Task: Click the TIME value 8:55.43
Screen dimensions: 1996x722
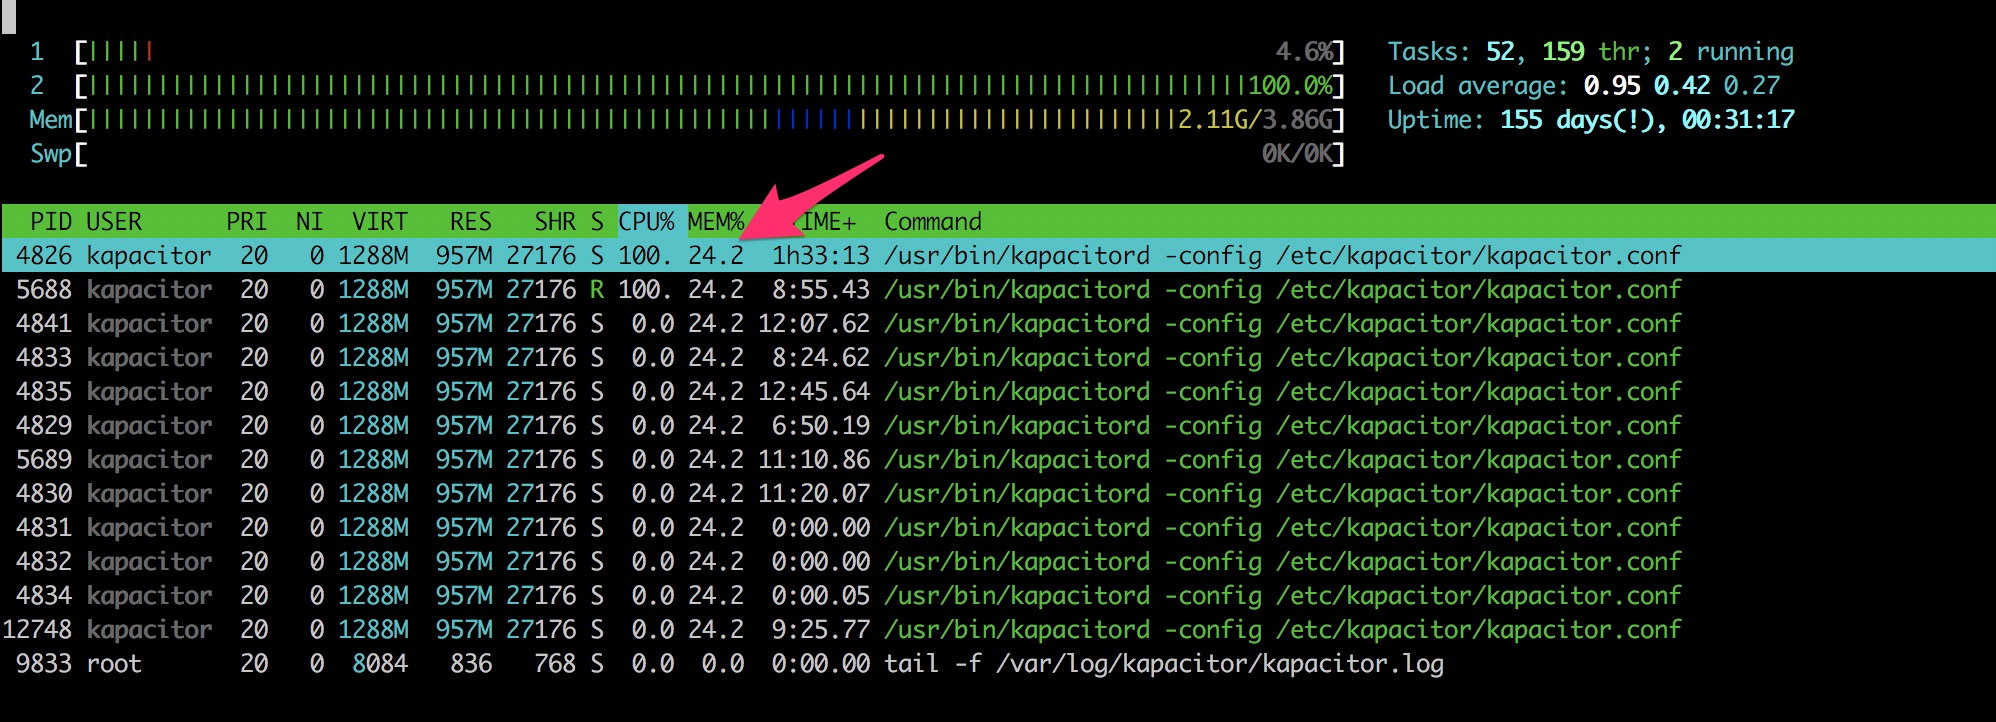Action: 821,289
